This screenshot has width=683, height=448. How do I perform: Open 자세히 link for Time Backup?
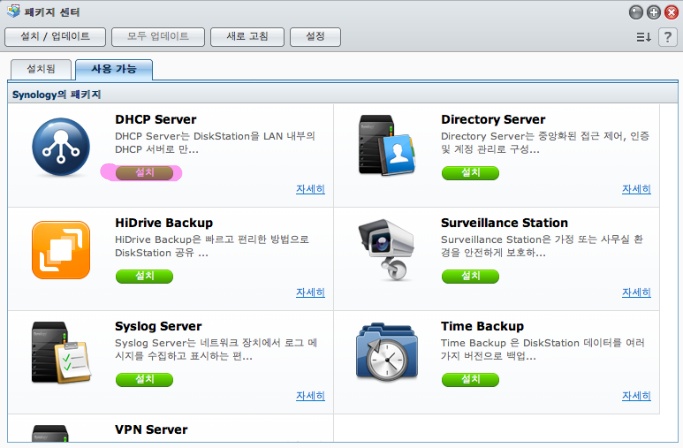pyautogui.click(x=636, y=396)
